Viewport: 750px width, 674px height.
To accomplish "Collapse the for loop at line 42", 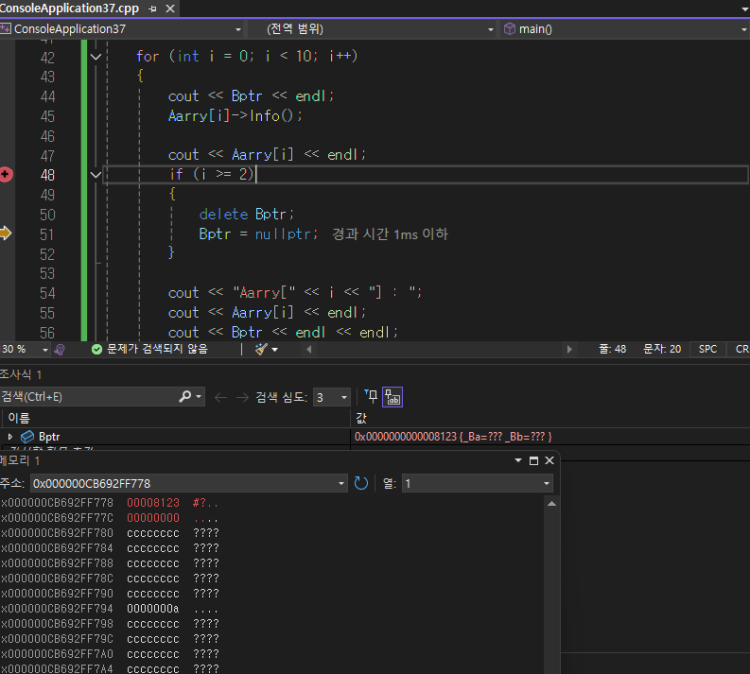I will point(96,57).
